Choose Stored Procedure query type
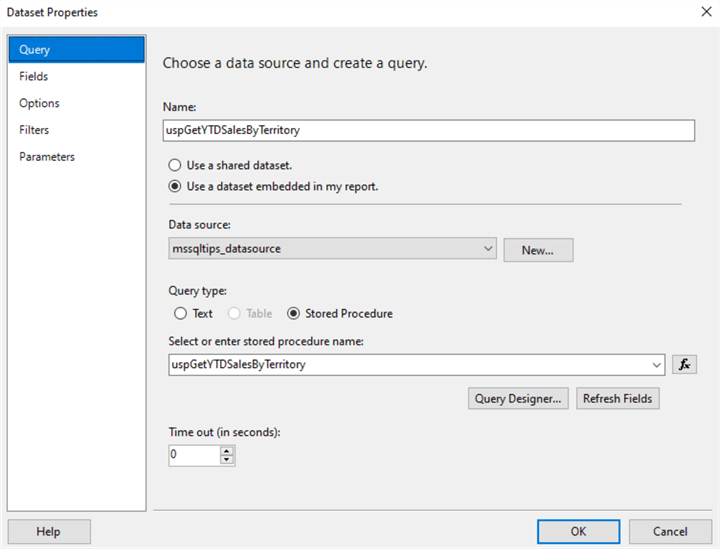Screen dimensions: 720x549 [294, 313]
